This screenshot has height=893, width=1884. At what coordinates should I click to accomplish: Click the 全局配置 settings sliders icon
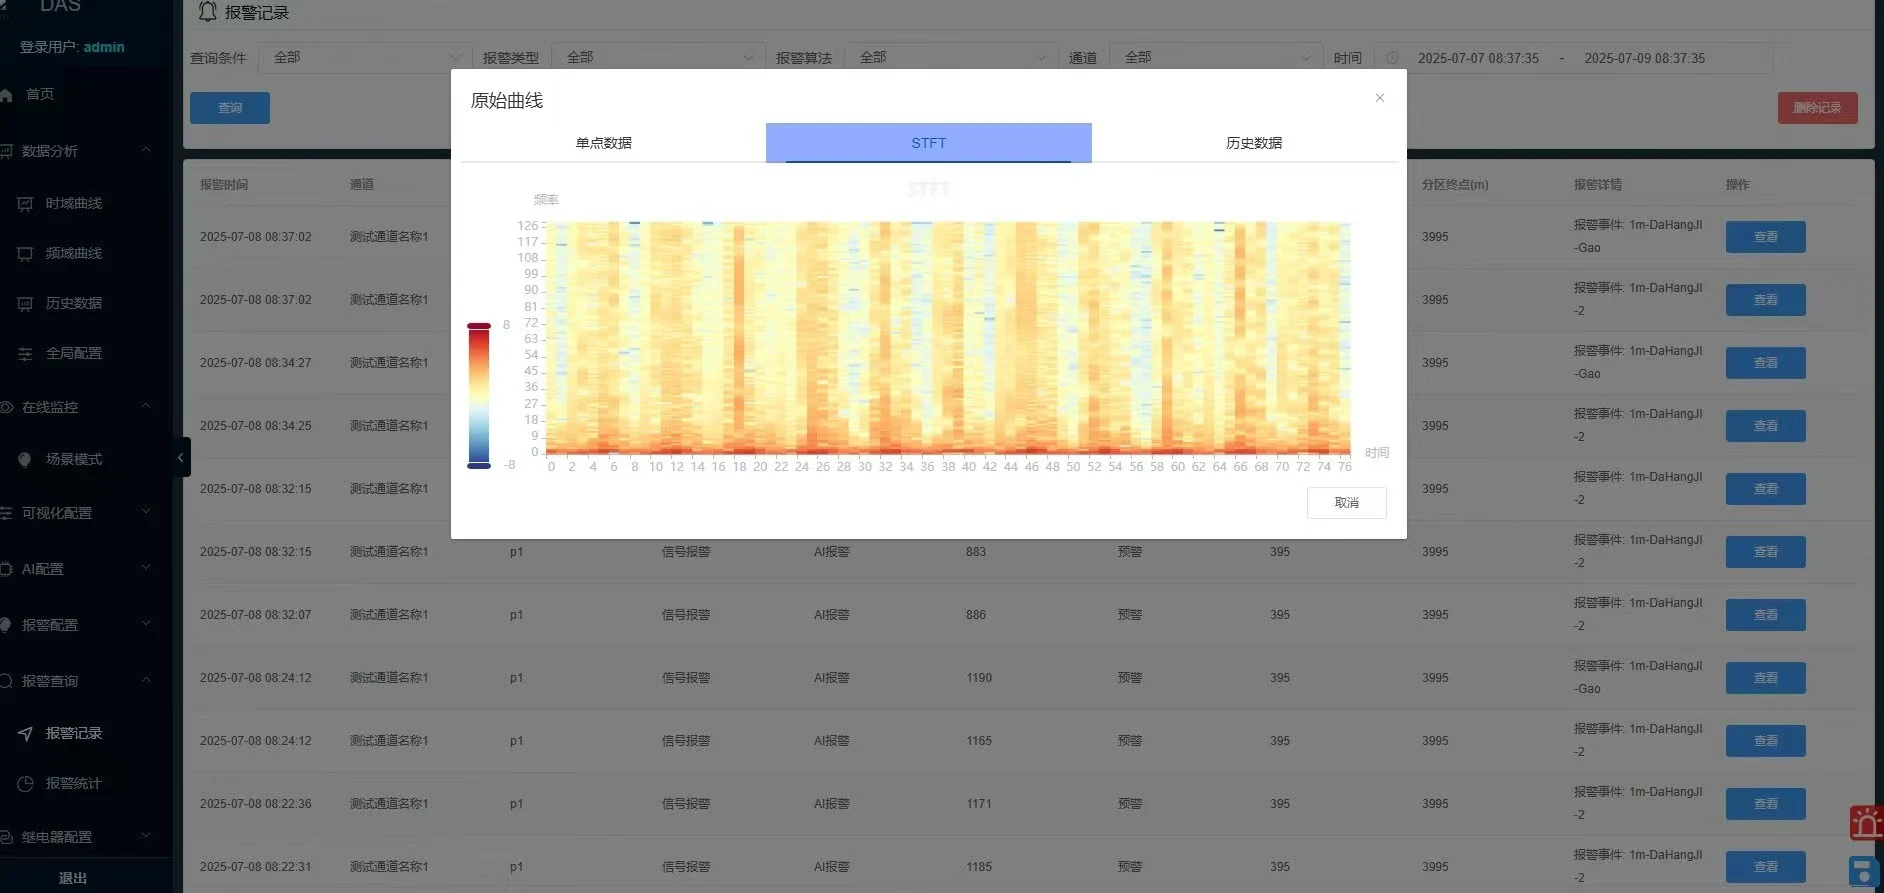click(25, 354)
